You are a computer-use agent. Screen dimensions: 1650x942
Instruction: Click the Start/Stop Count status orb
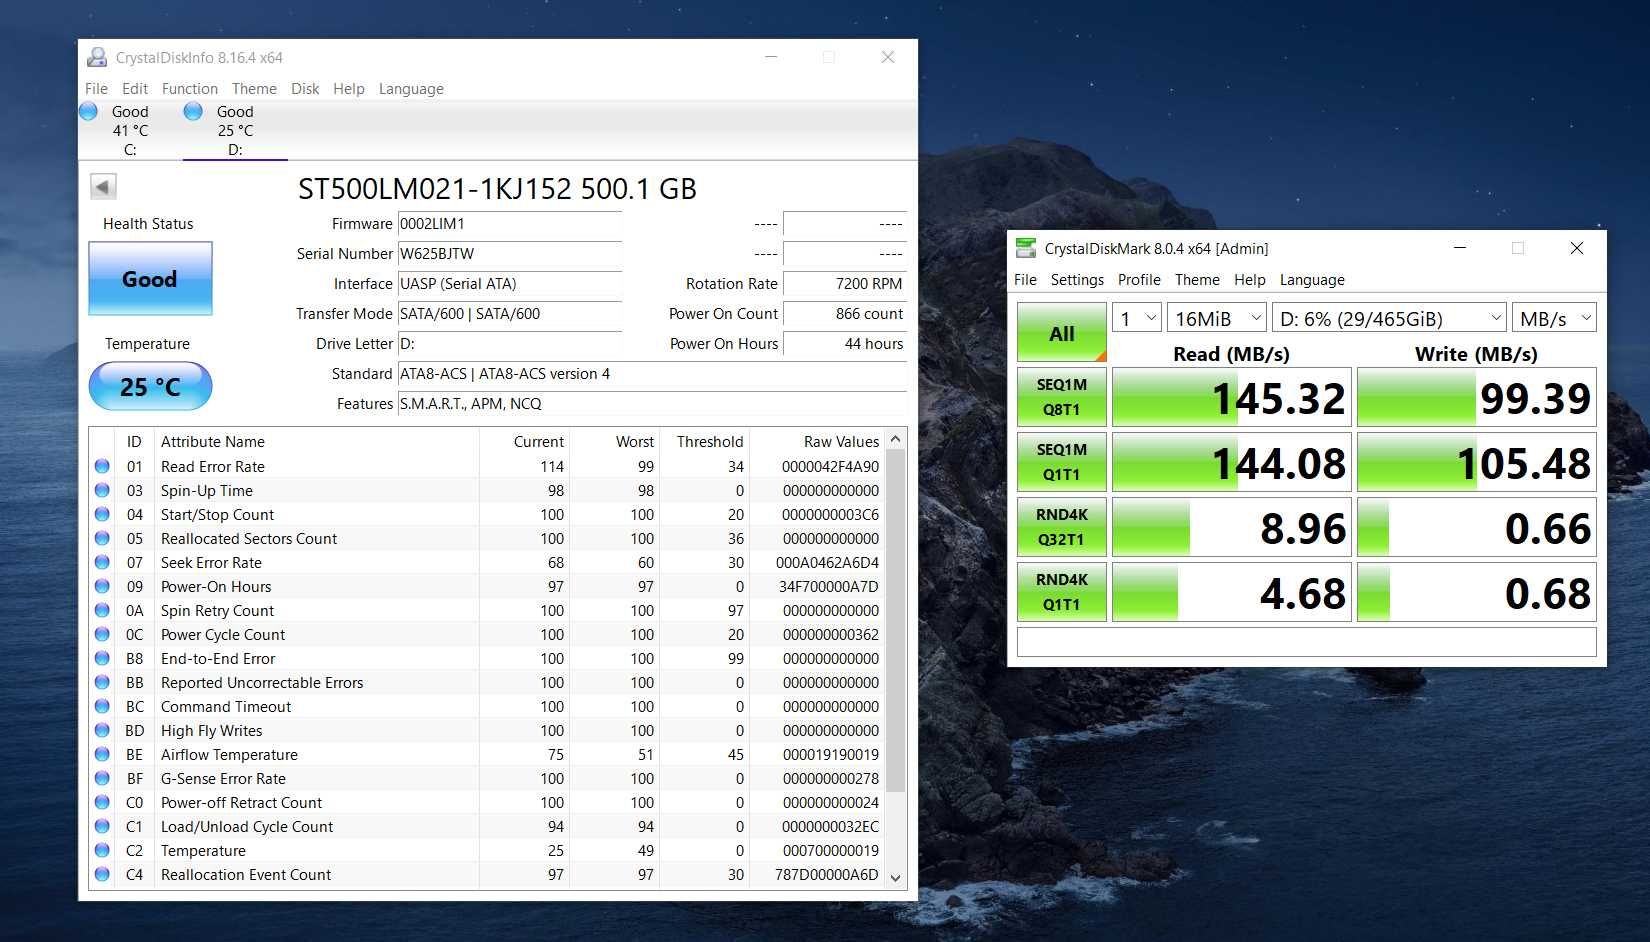[102, 514]
